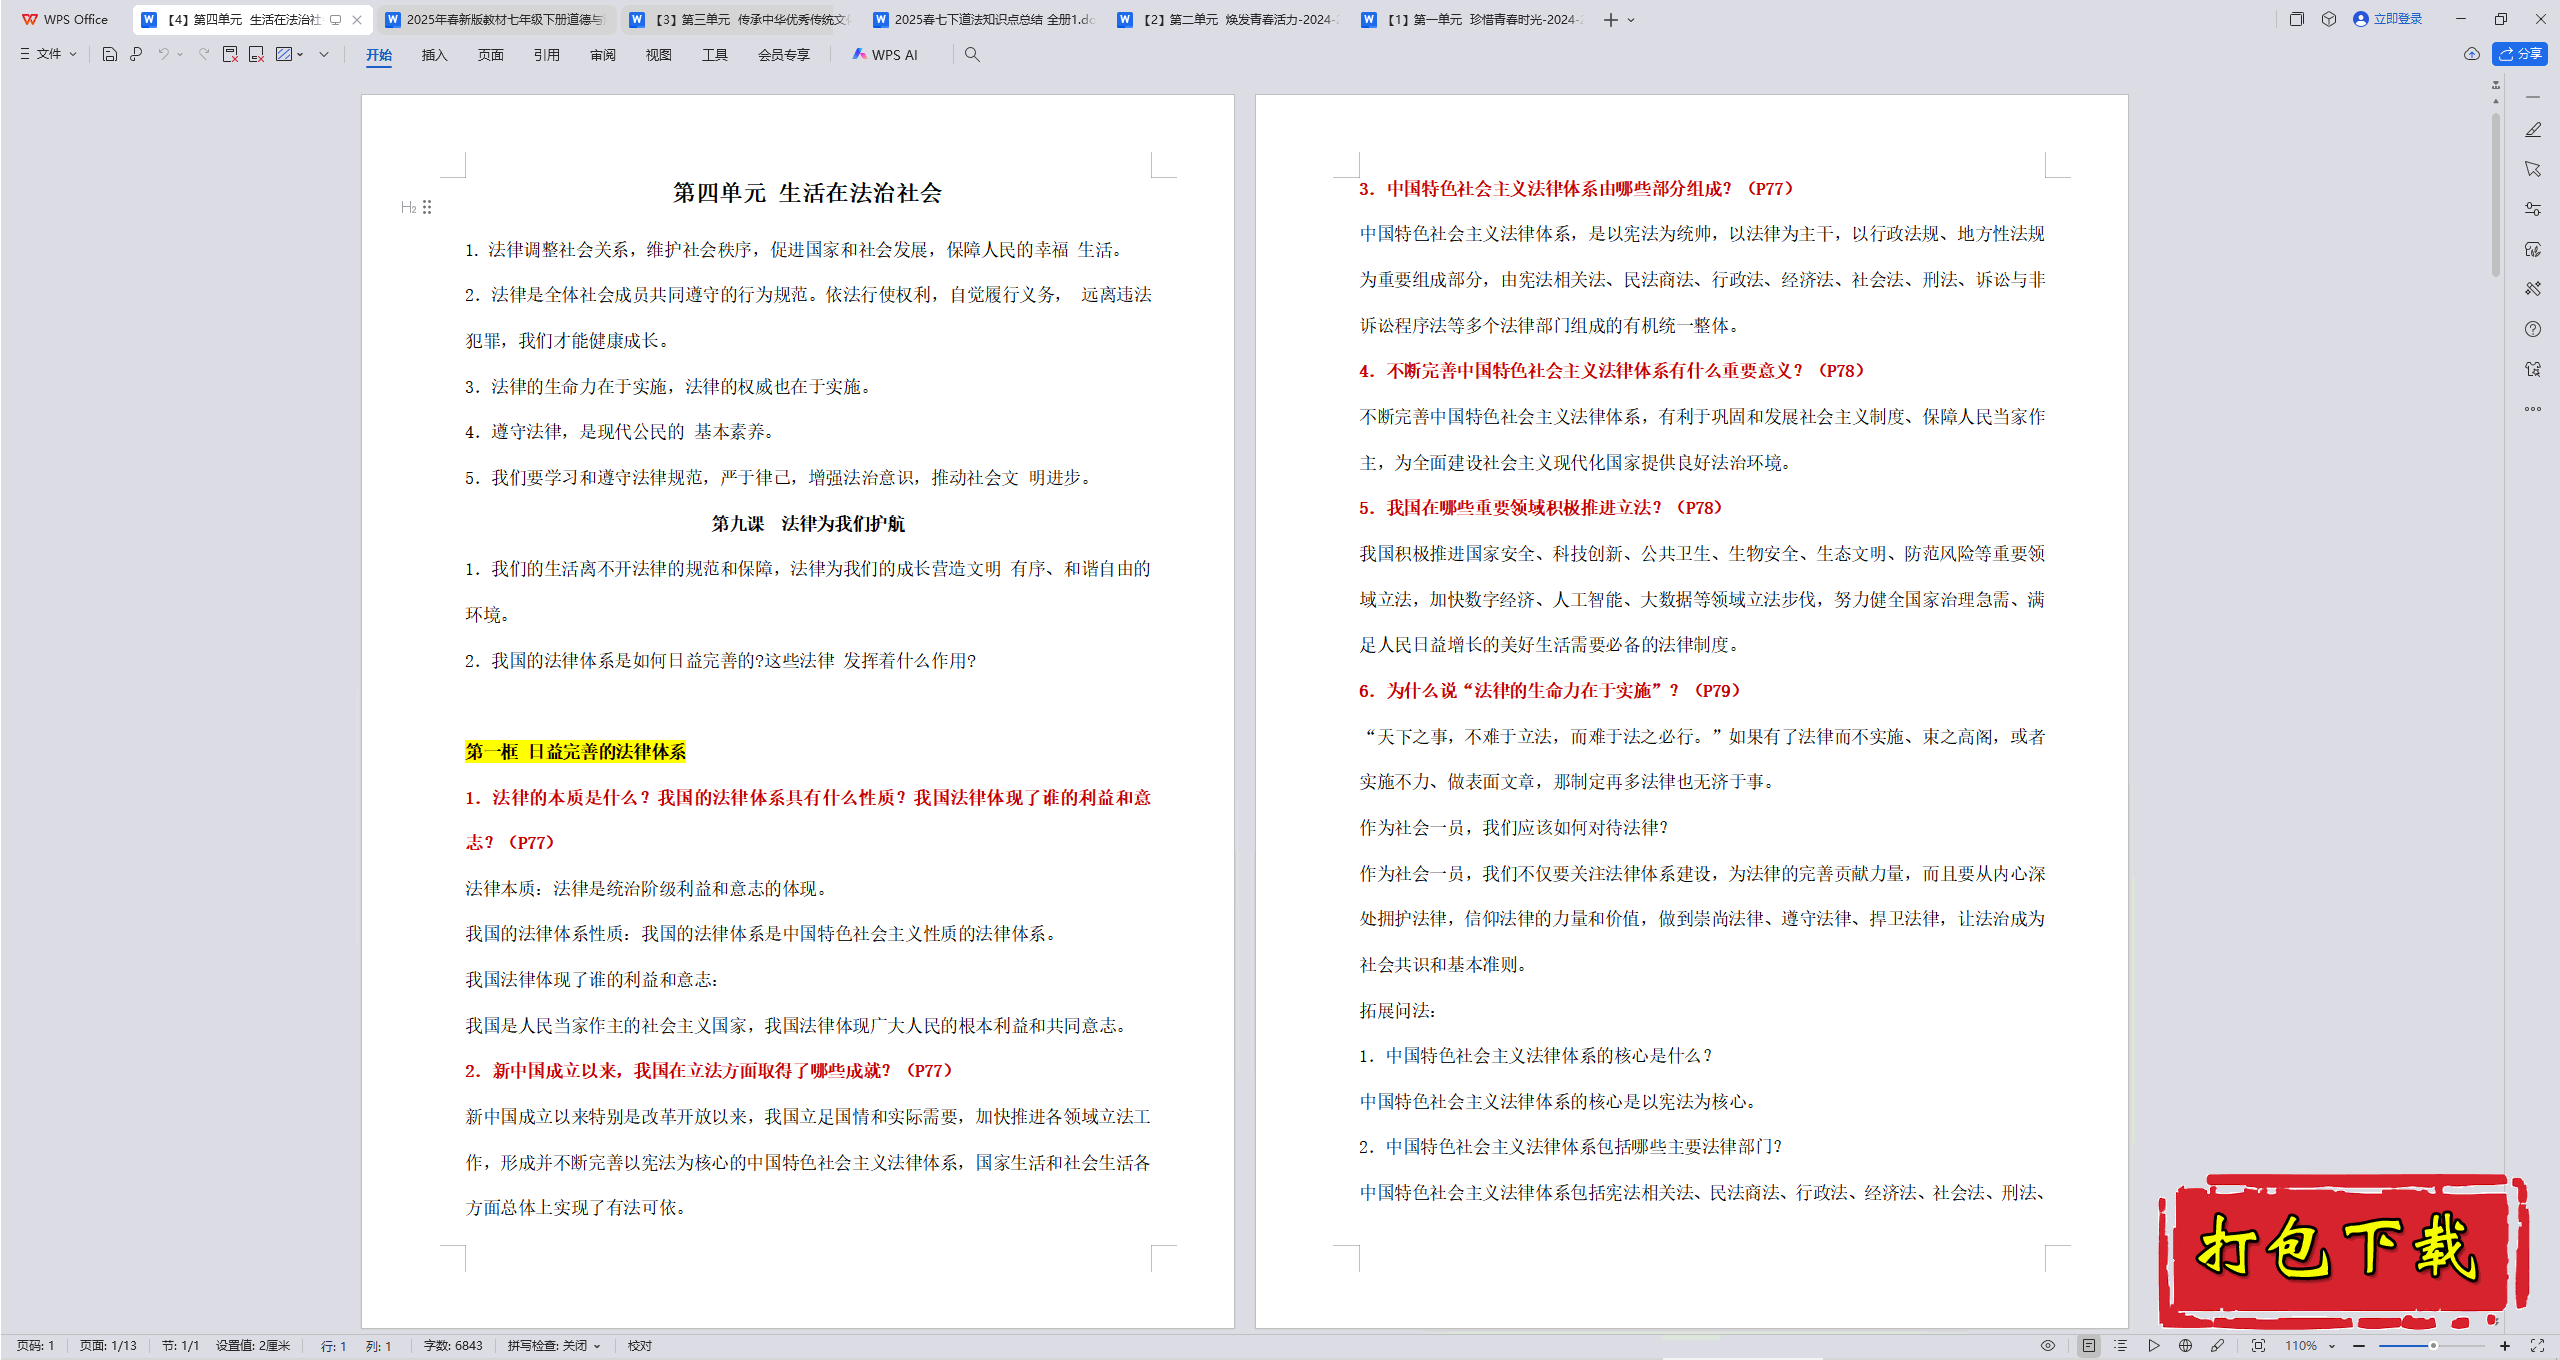Select the 页面 ribbon tab

point(491,55)
